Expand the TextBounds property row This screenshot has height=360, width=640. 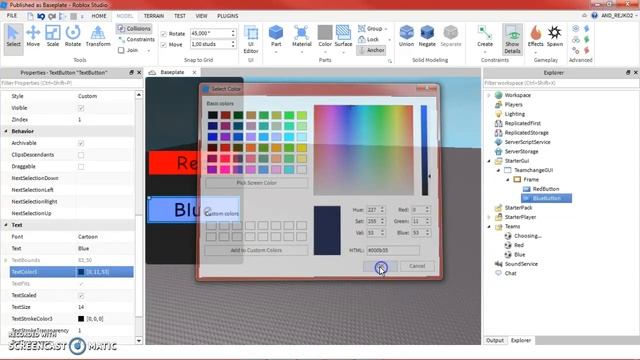6,260
